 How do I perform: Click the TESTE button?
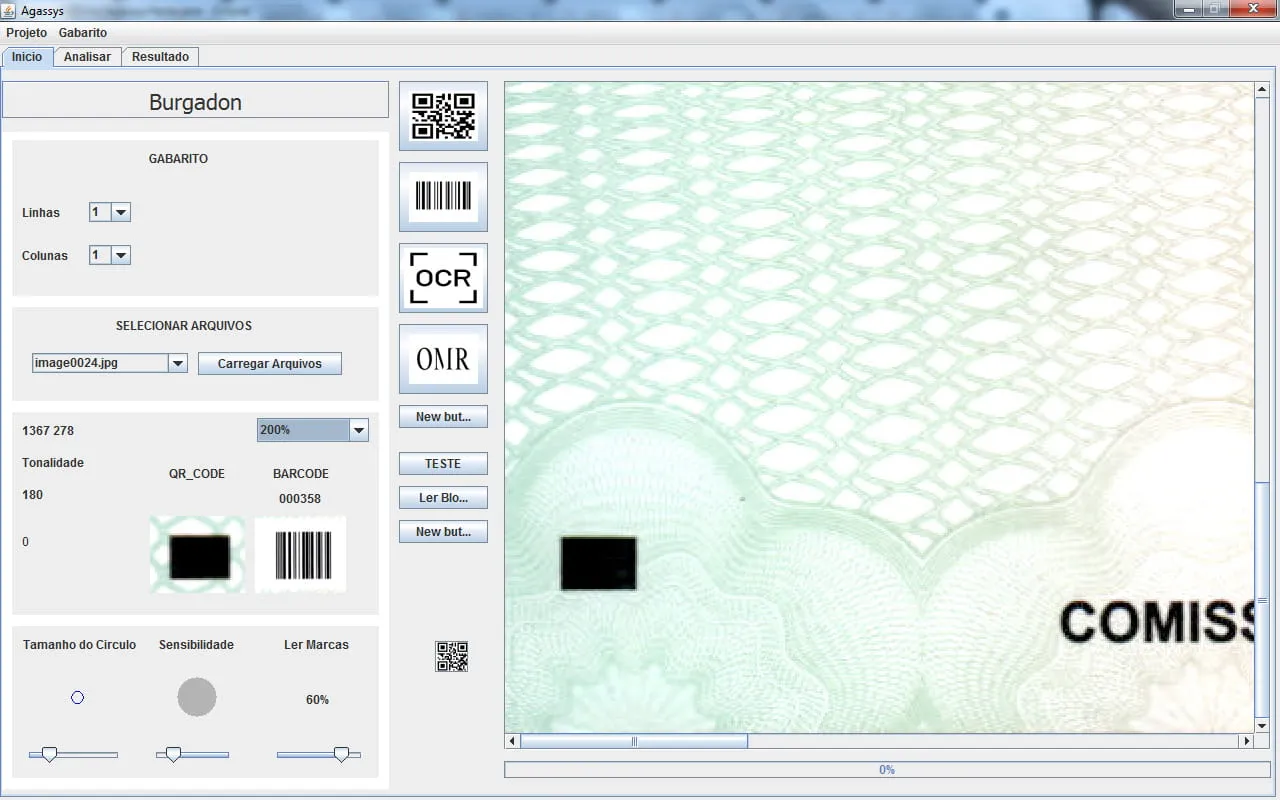pos(443,464)
